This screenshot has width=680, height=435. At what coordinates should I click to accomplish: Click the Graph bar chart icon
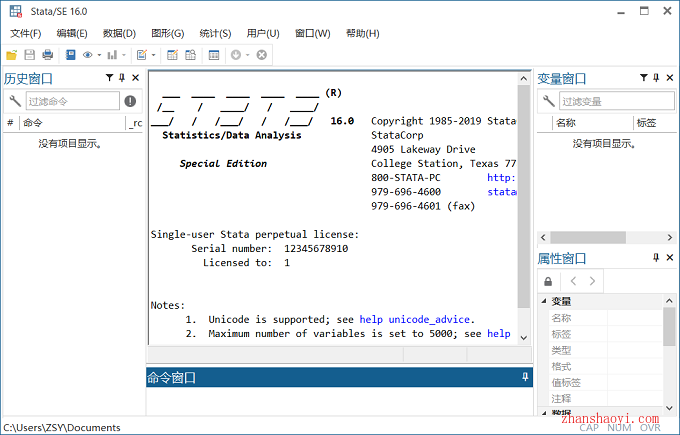(112, 55)
